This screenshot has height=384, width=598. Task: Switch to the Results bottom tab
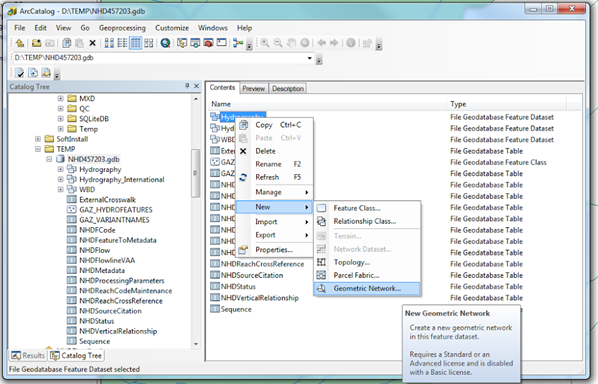click(x=28, y=355)
